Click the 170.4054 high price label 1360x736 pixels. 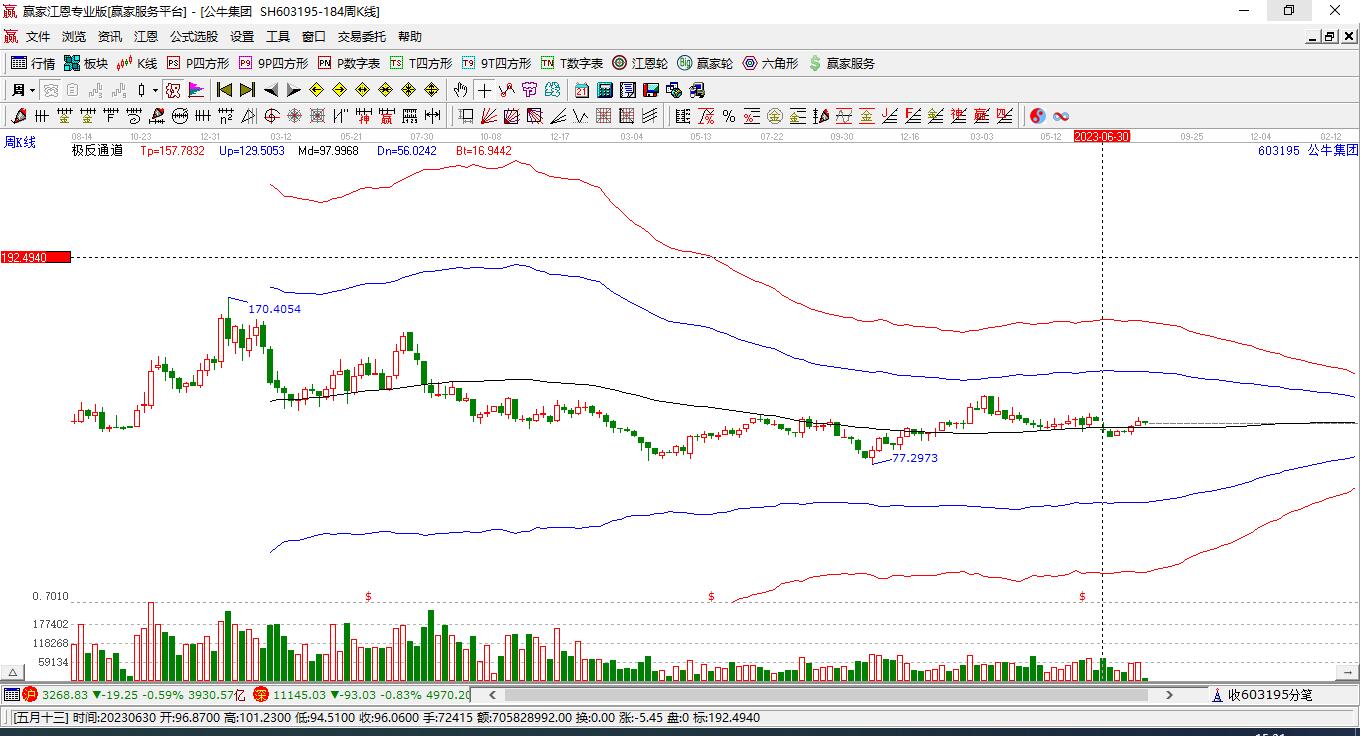[274, 309]
